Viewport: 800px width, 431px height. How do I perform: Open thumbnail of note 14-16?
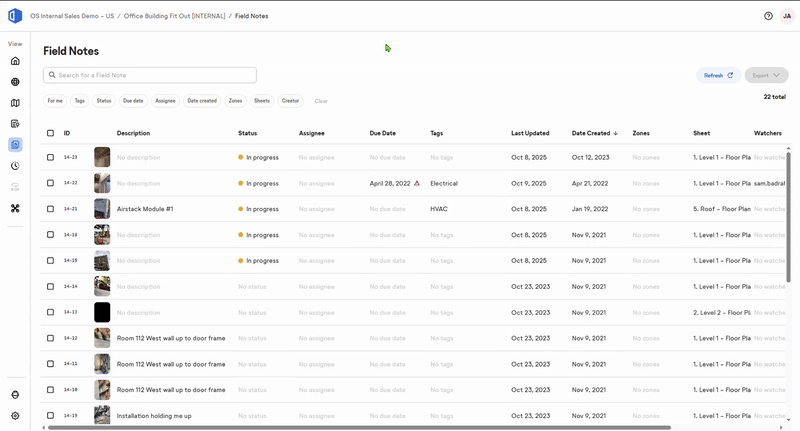102,235
